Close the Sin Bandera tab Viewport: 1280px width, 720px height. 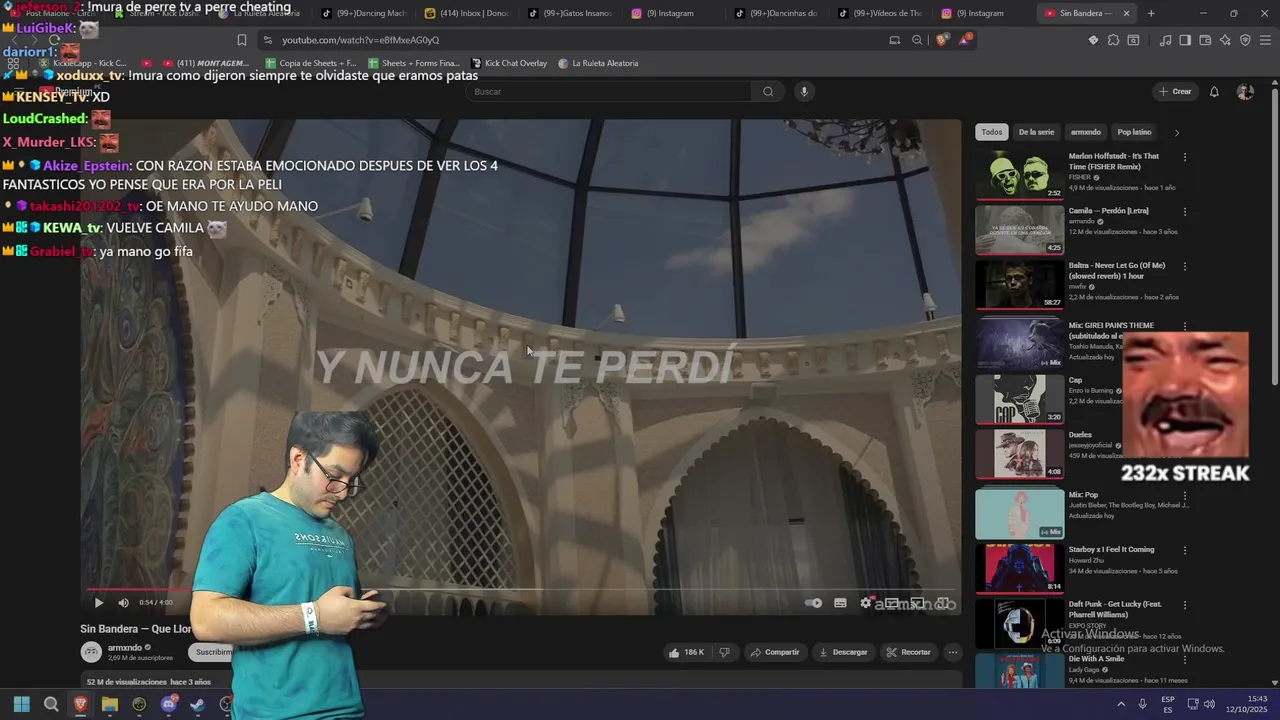[1127, 14]
